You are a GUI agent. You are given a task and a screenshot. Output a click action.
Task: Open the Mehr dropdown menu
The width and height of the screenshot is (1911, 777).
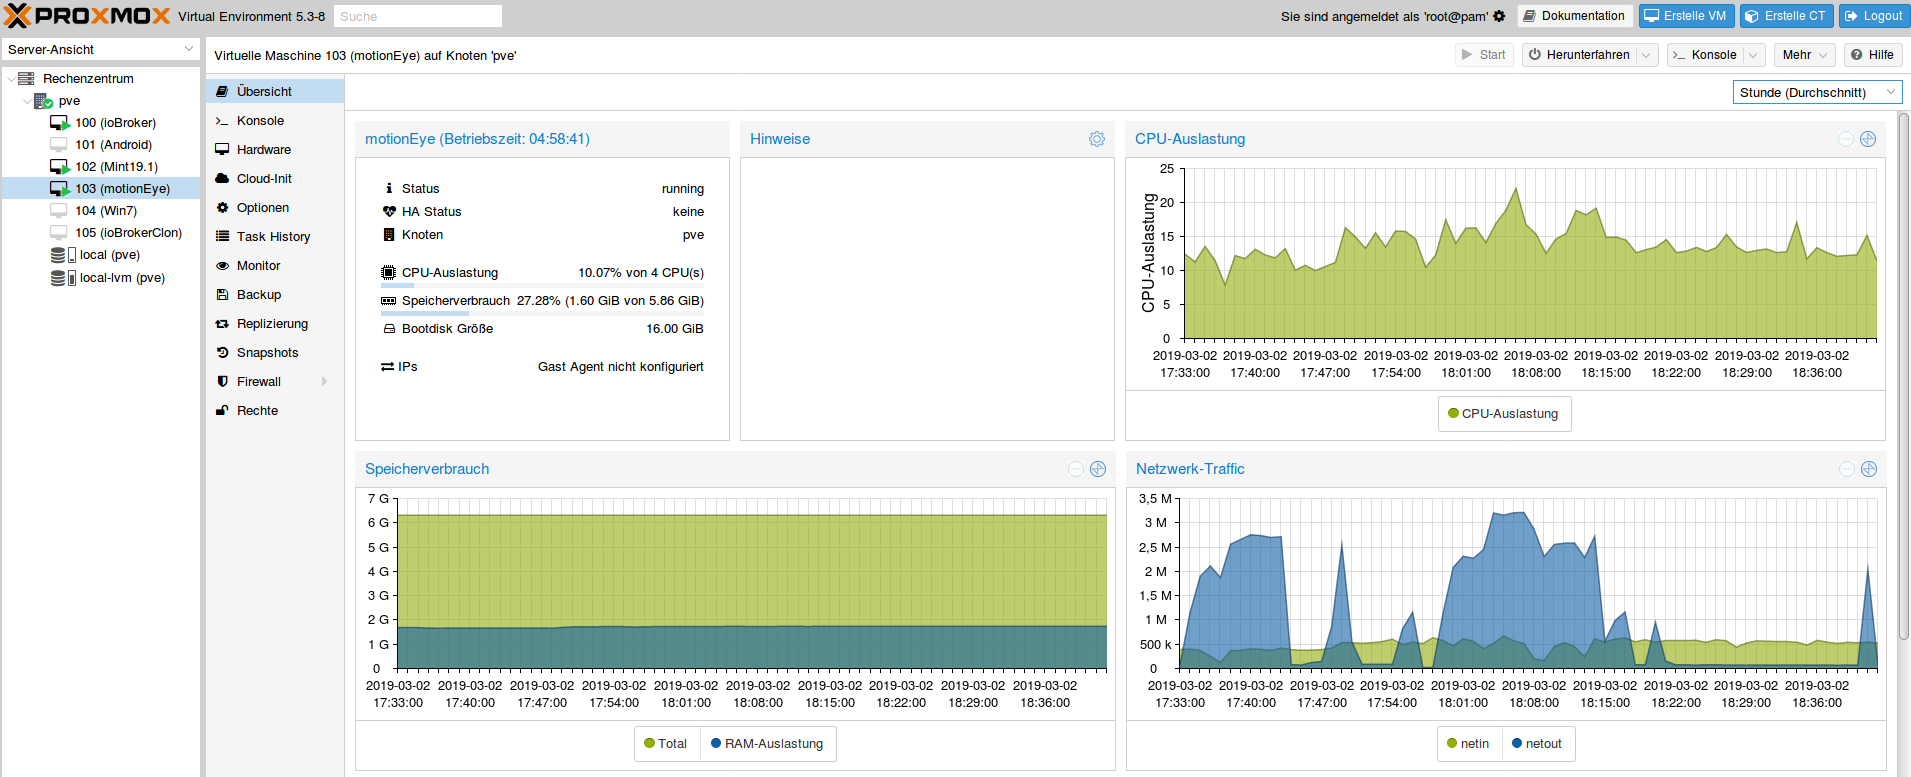1805,55
